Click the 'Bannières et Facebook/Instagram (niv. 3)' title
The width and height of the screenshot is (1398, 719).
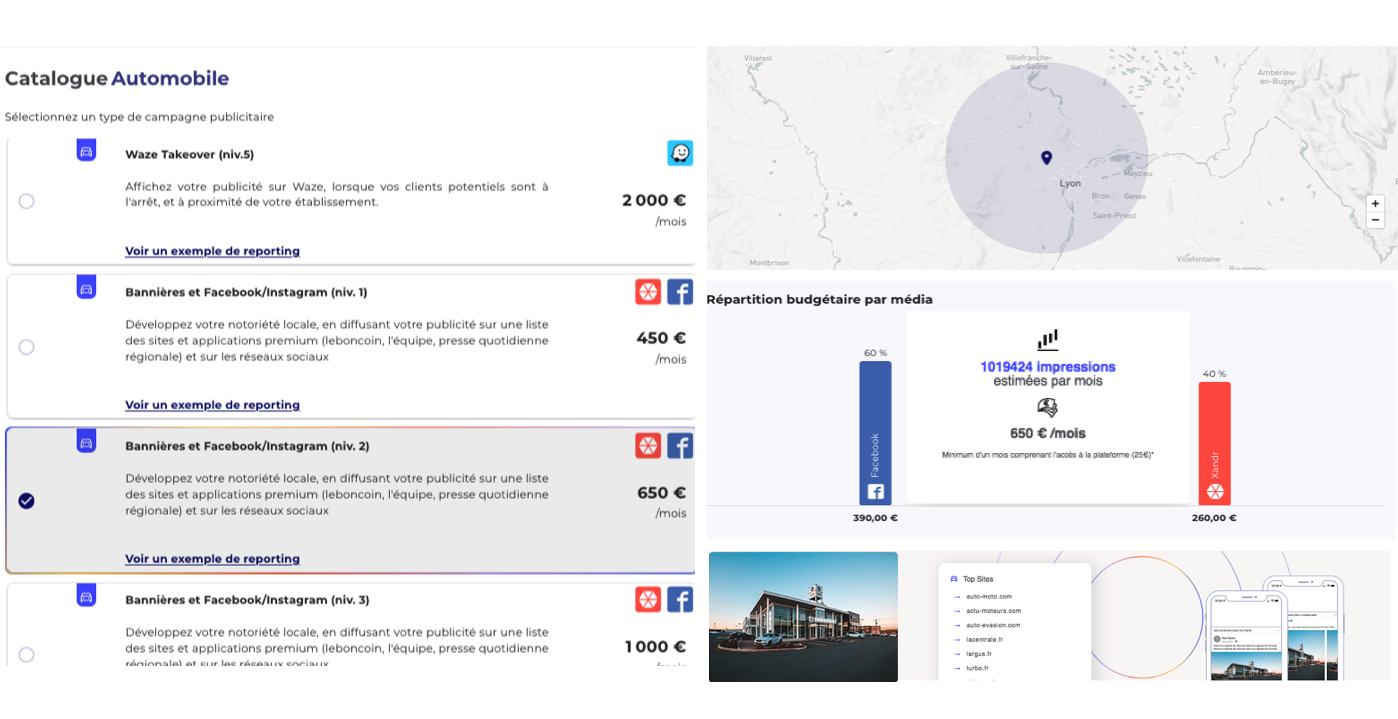point(247,601)
